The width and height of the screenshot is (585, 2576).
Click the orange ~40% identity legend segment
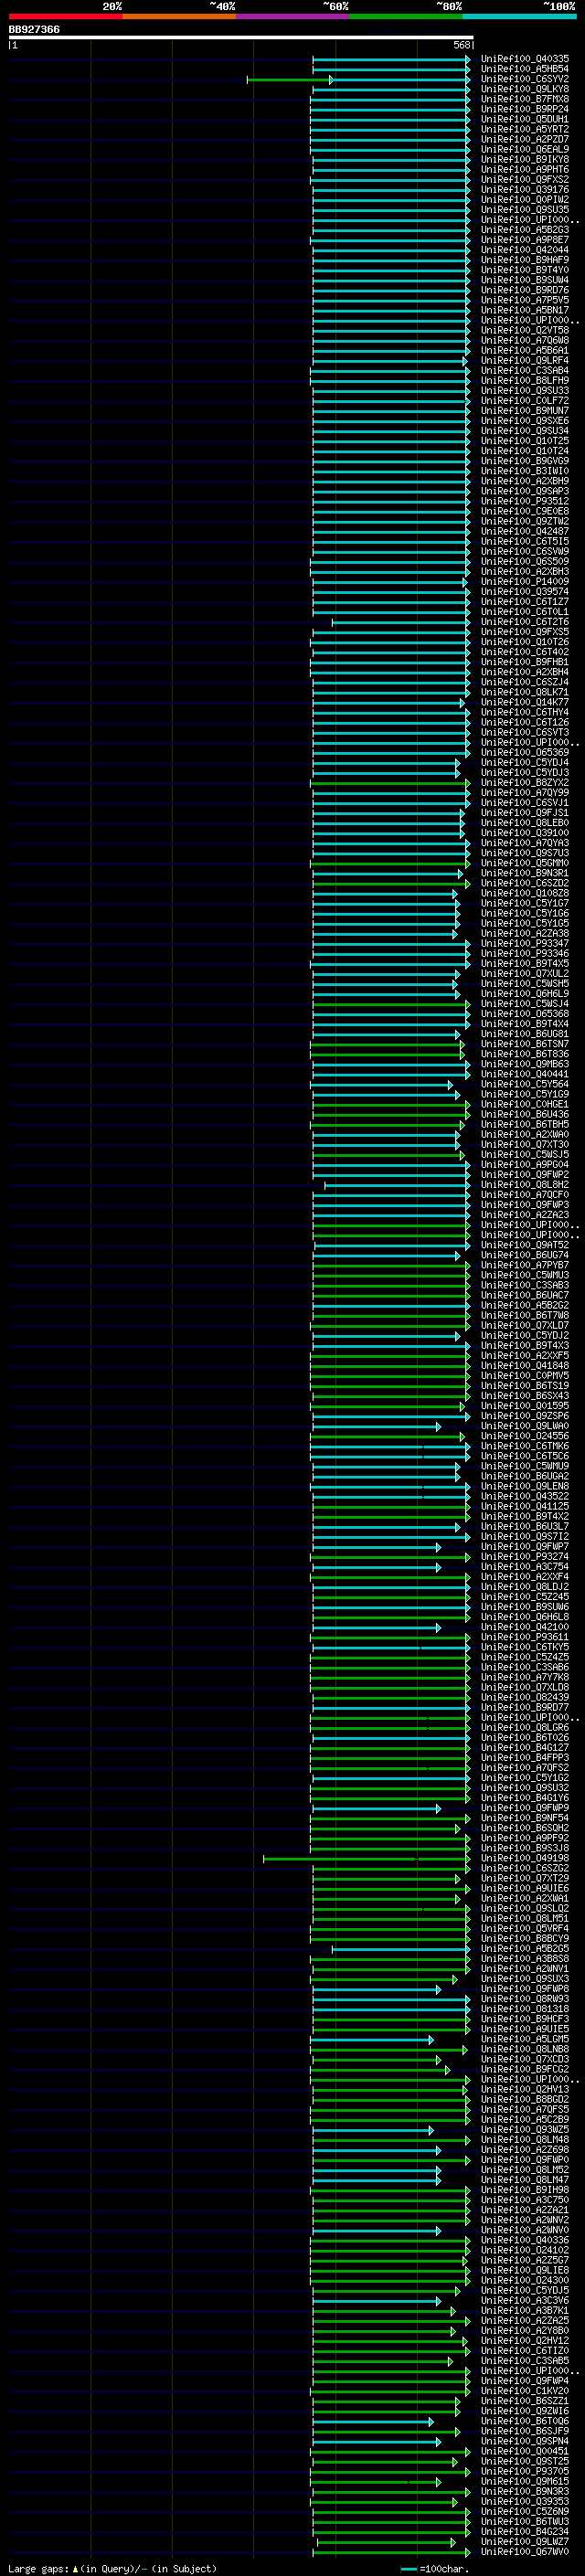[x=179, y=16]
